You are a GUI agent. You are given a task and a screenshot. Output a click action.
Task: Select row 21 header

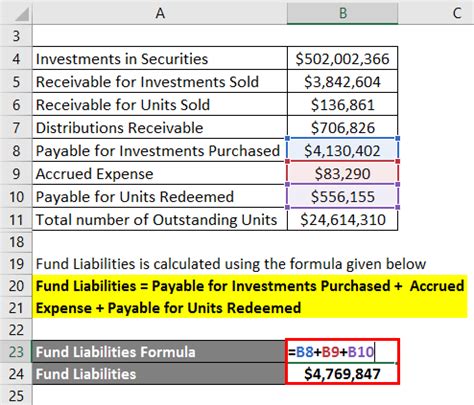point(16,308)
